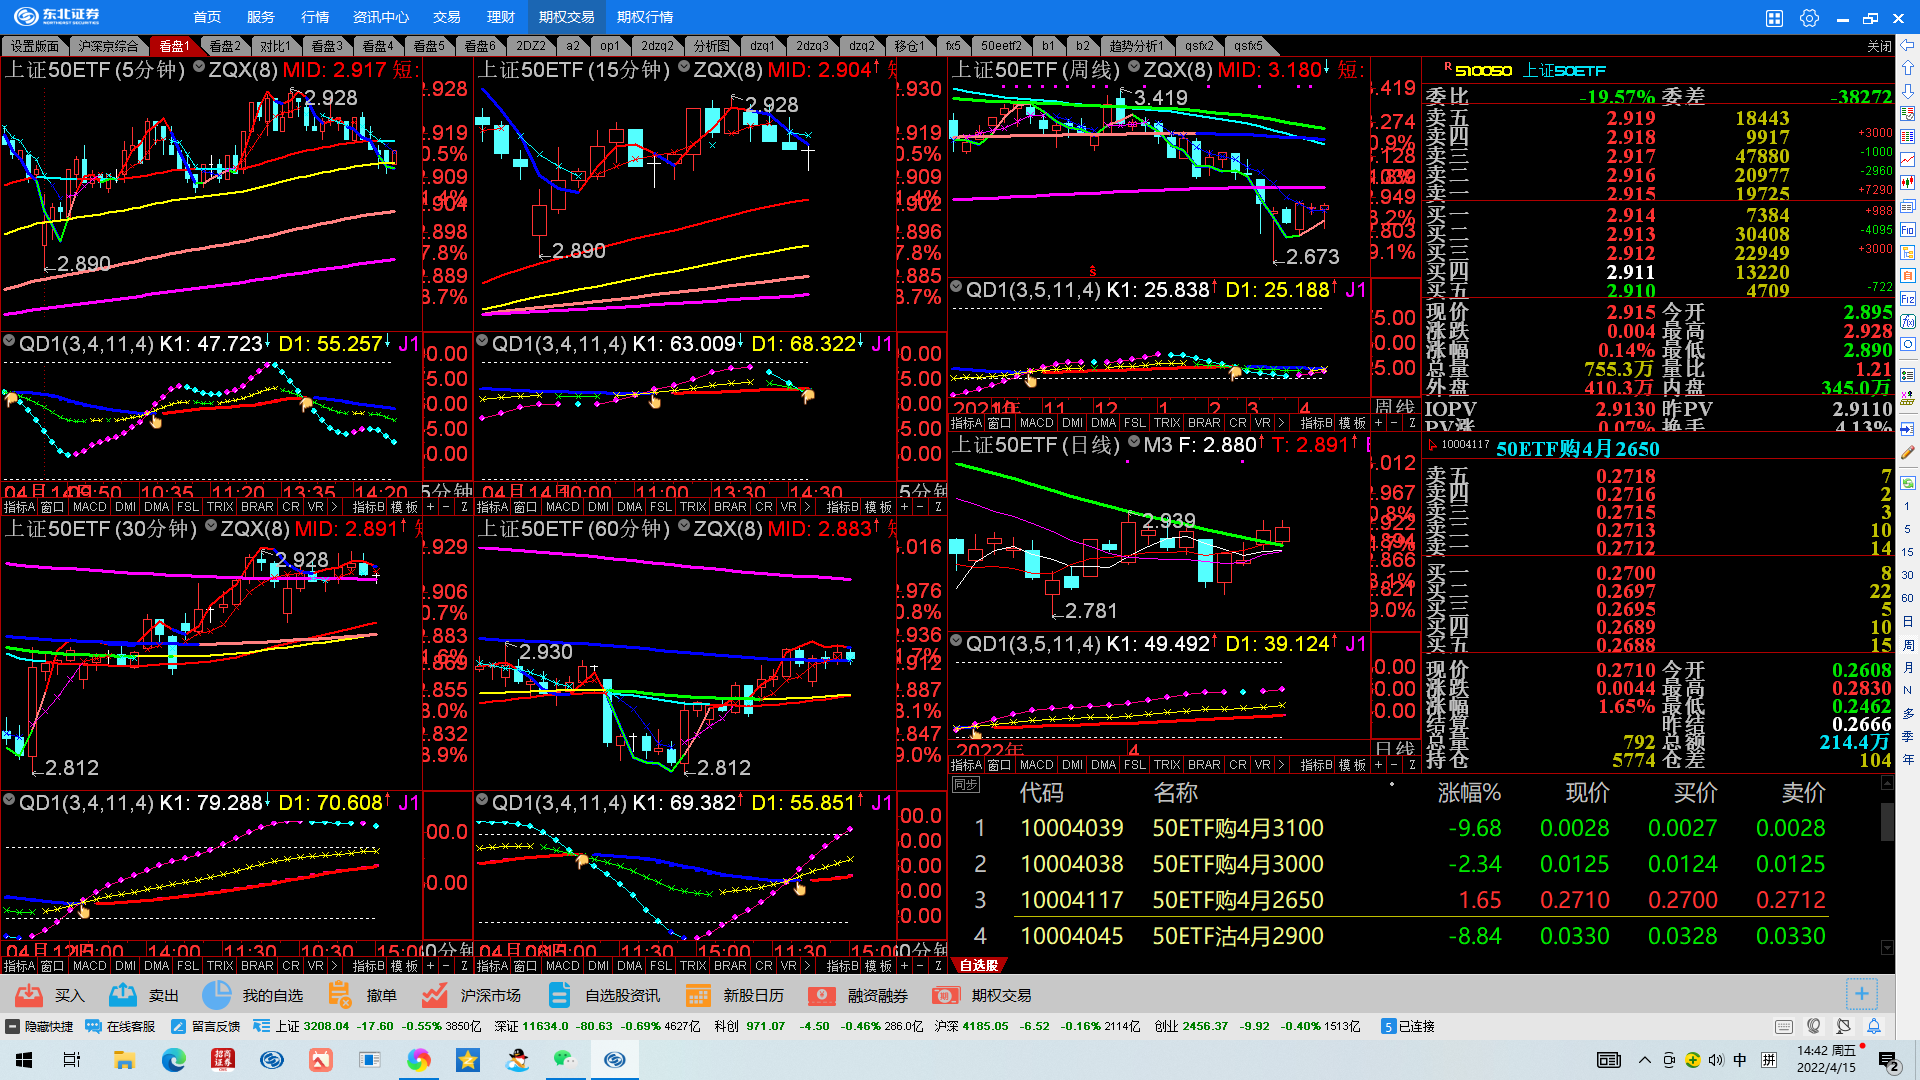Click the 关闭 button at top right
The height and width of the screenshot is (1080, 1920).
click(x=1879, y=46)
